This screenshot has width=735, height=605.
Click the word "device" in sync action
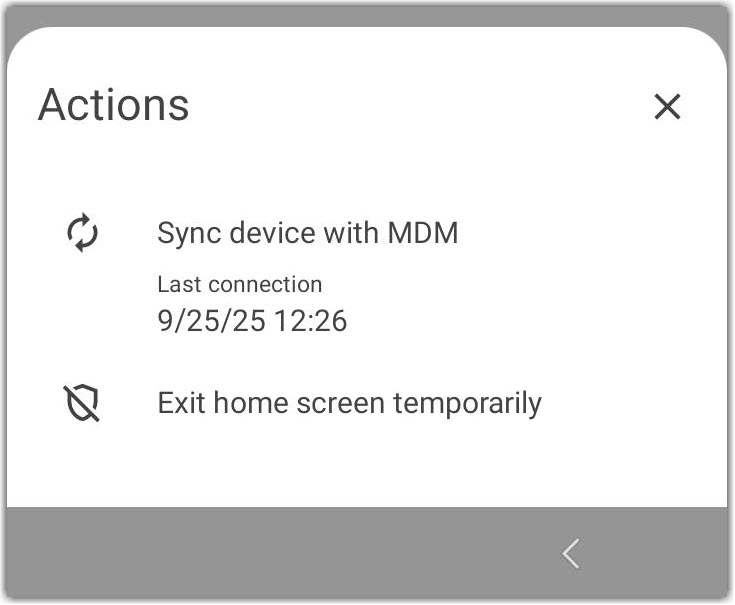(x=263, y=233)
